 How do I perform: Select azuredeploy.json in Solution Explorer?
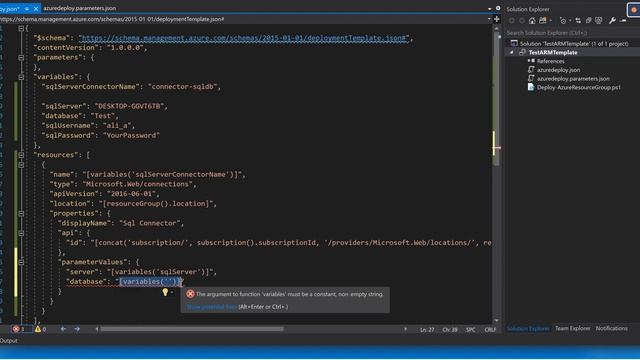click(558, 70)
